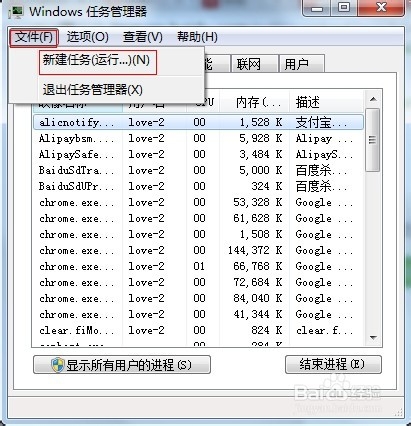Minimize the Task Manager window
Image resolution: width=411 pixels, height=426 pixels.
pyautogui.click(x=317, y=8)
